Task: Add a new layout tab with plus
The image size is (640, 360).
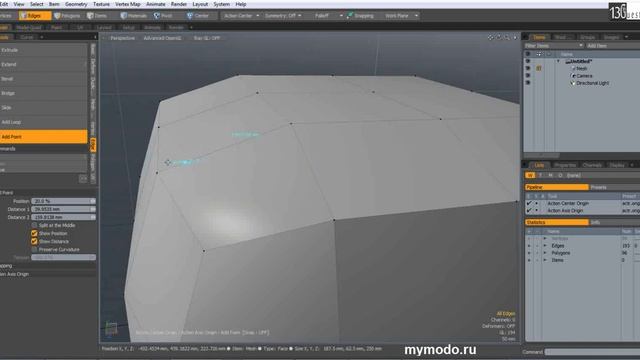Action: point(191,27)
